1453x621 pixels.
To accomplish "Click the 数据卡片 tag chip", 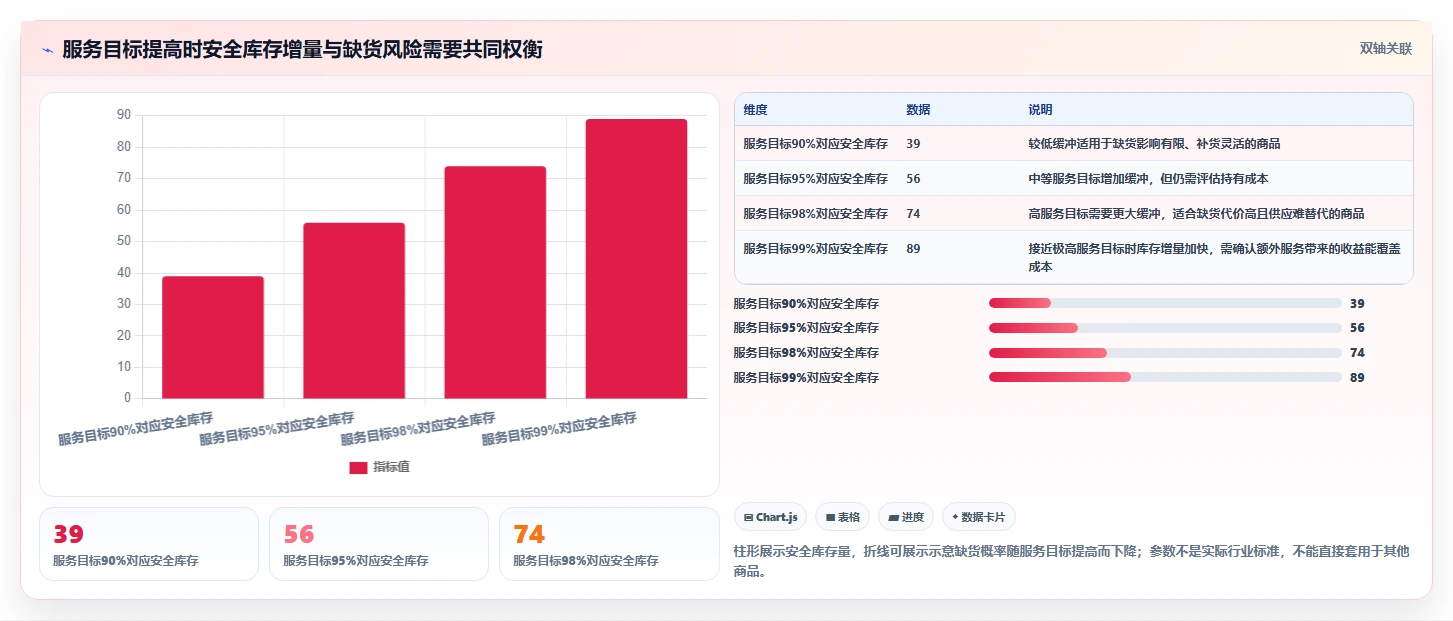I will tap(979, 517).
